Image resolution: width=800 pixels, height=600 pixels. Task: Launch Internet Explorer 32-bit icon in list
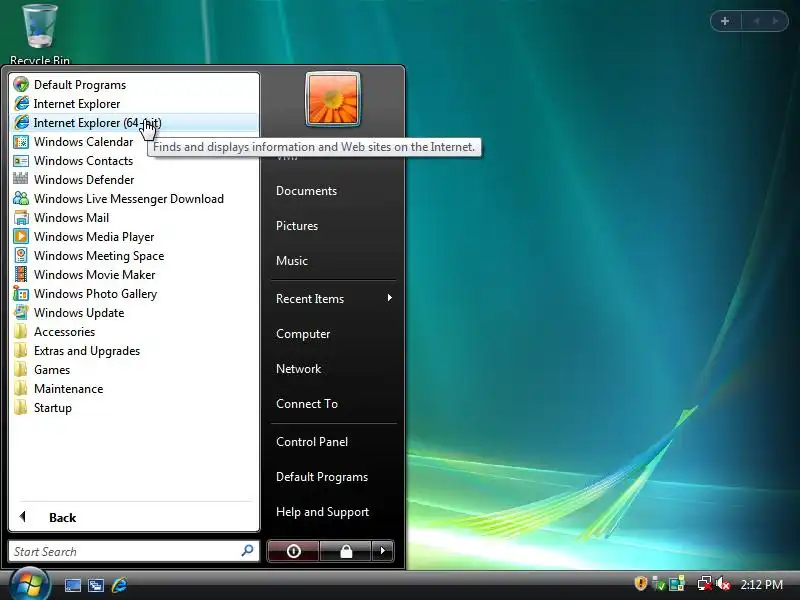tap(21, 104)
